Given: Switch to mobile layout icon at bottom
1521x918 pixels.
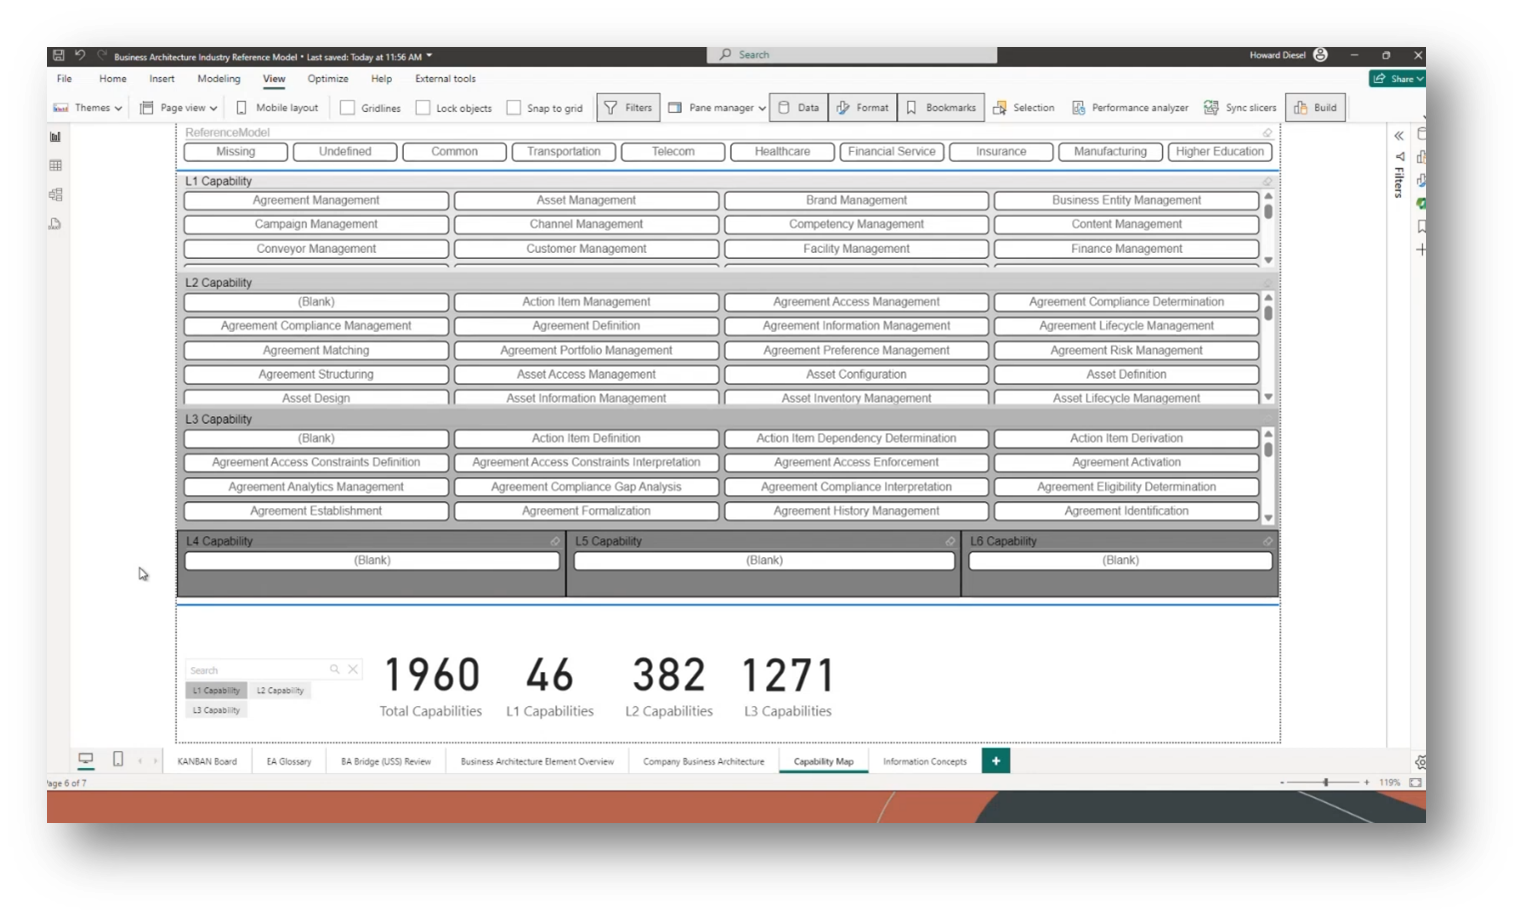Looking at the screenshot, I should pyautogui.click(x=118, y=760).
